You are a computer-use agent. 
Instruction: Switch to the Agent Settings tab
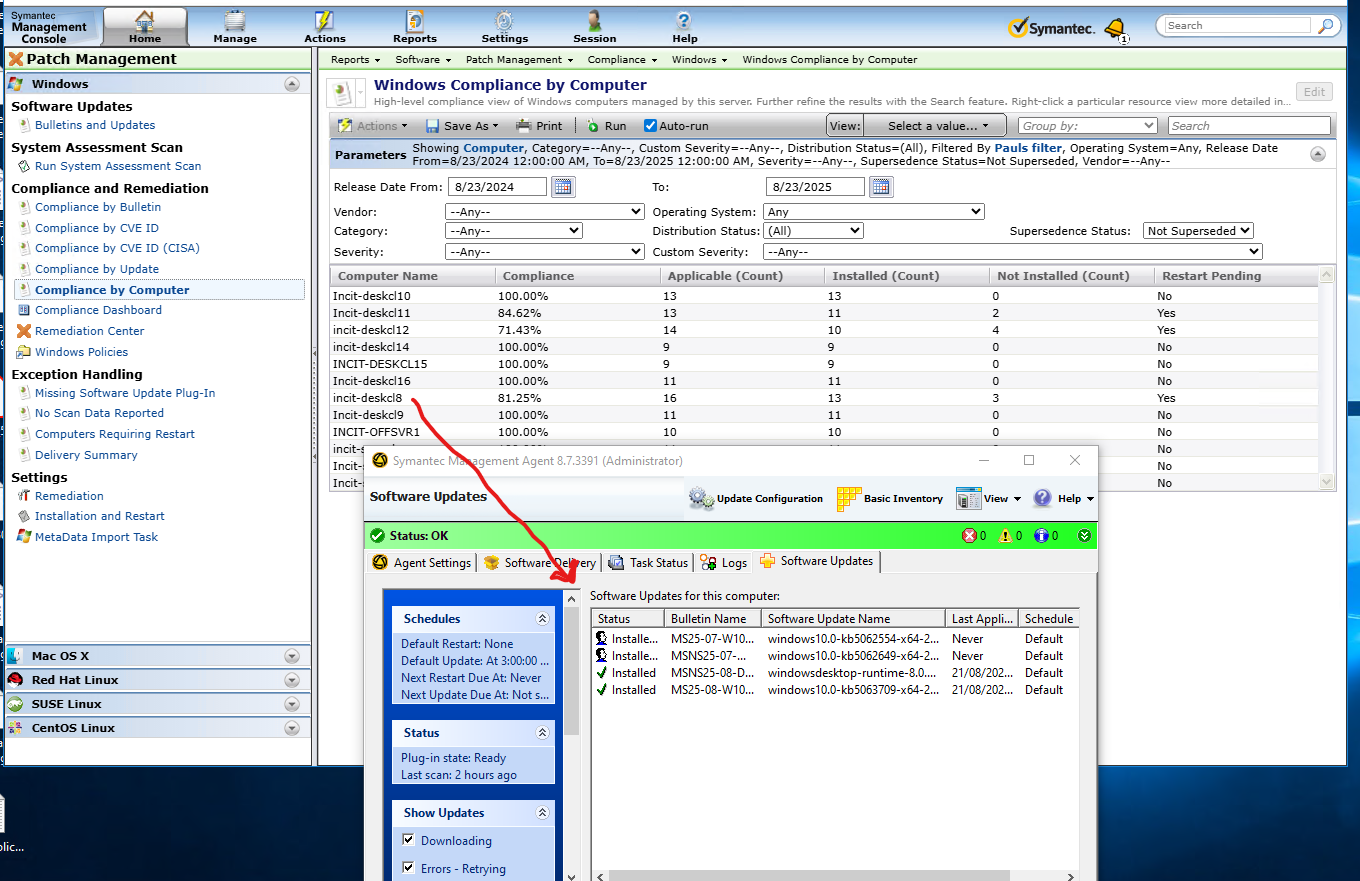pyautogui.click(x=422, y=562)
